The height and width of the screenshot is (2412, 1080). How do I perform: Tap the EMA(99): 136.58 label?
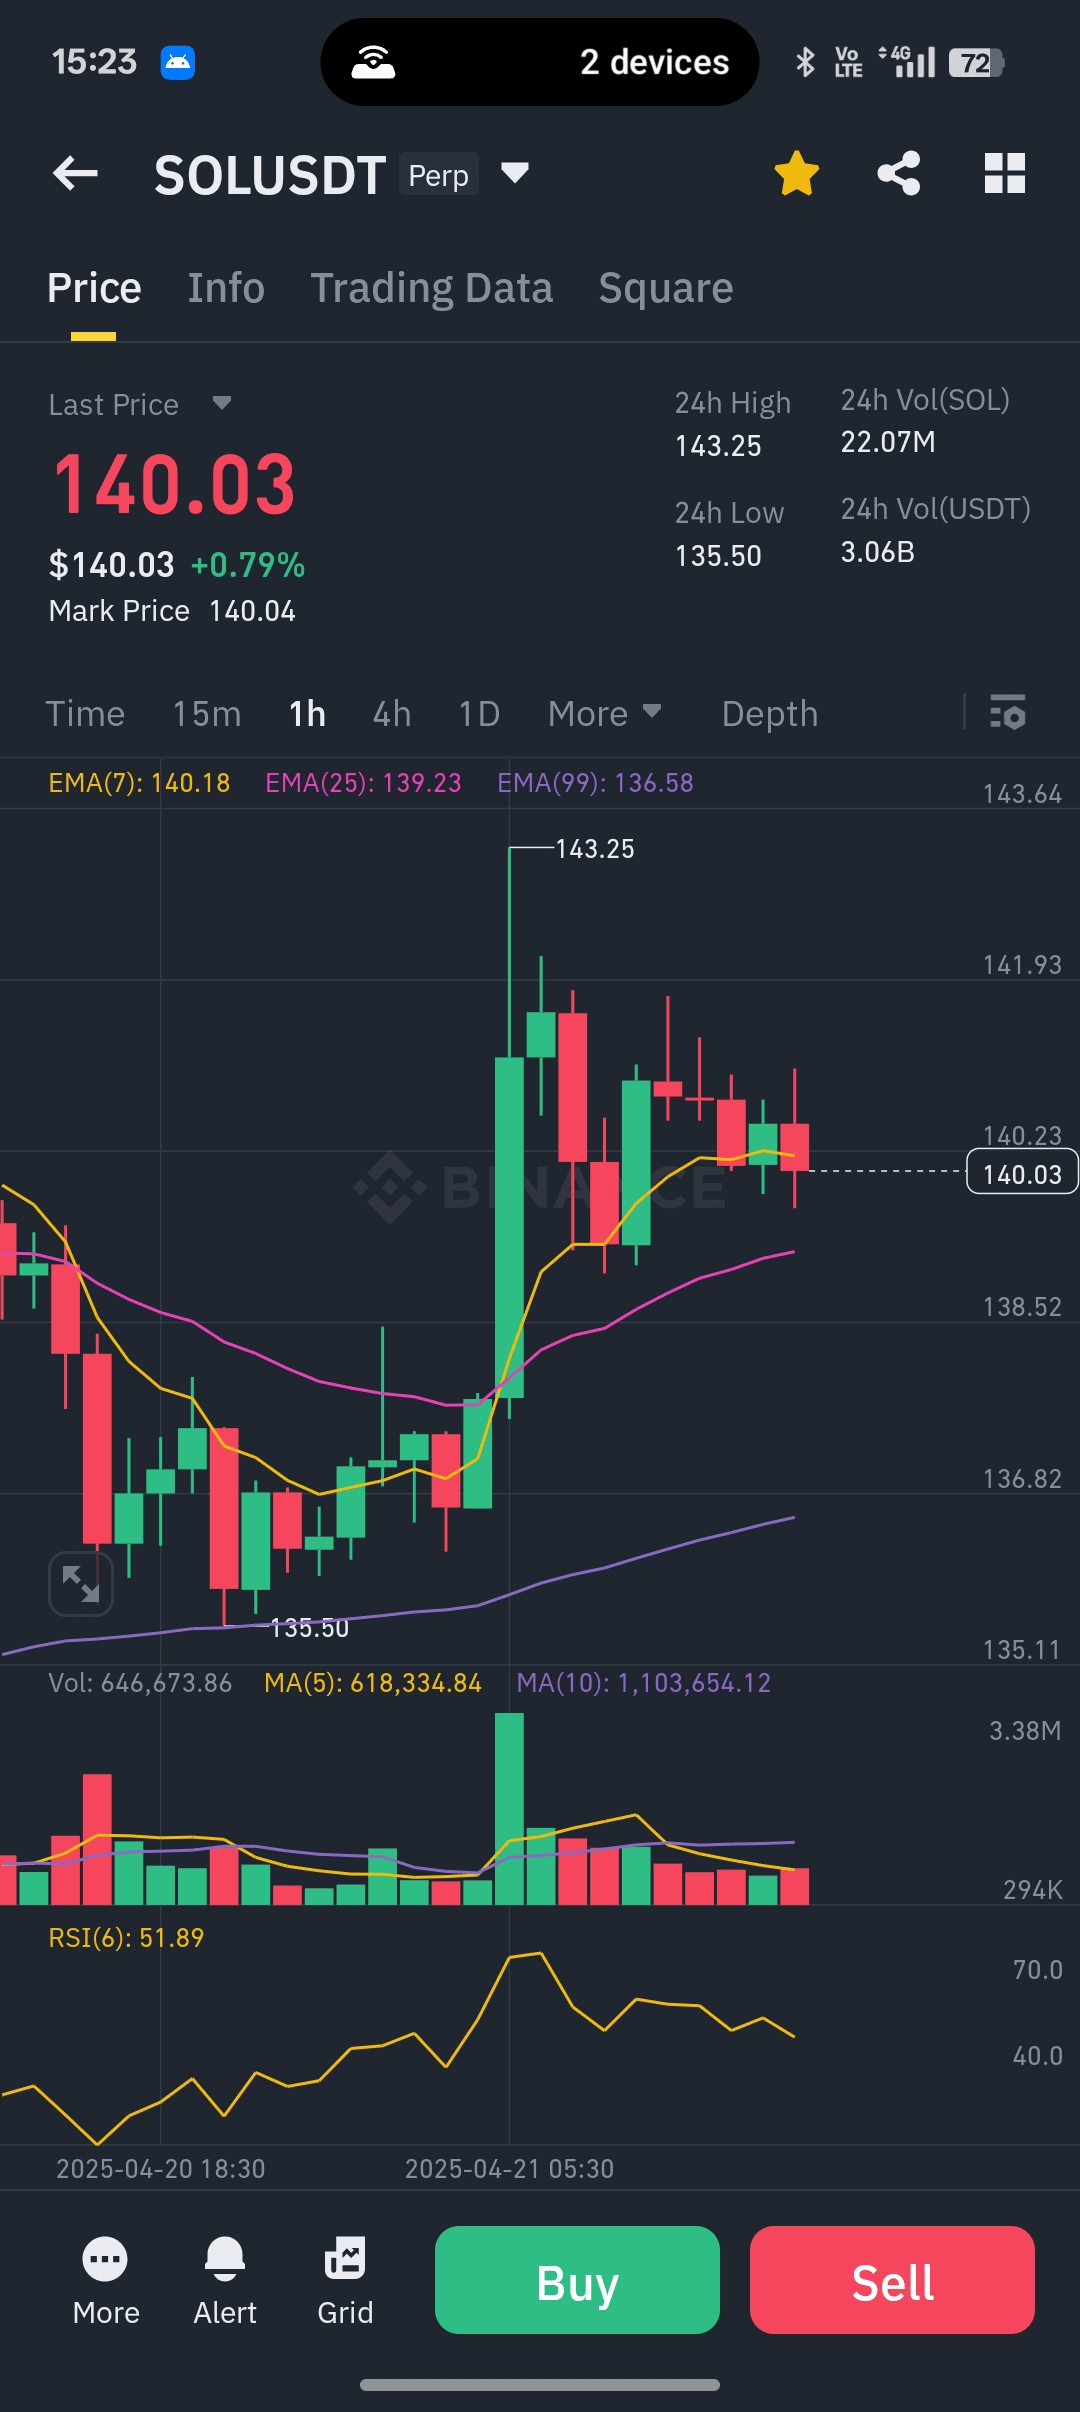pyautogui.click(x=595, y=783)
